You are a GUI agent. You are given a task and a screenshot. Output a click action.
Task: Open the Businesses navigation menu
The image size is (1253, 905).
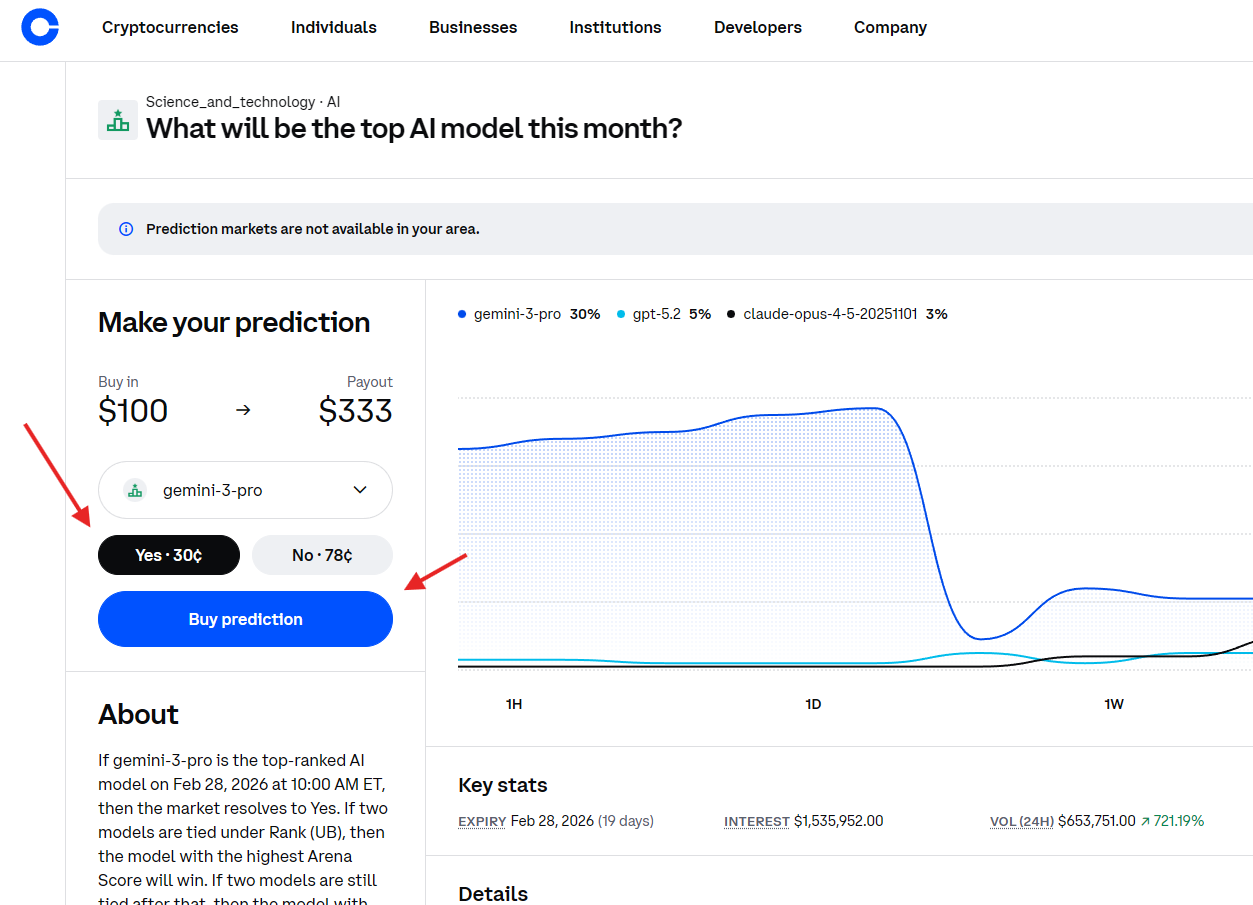click(x=473, y=28)
